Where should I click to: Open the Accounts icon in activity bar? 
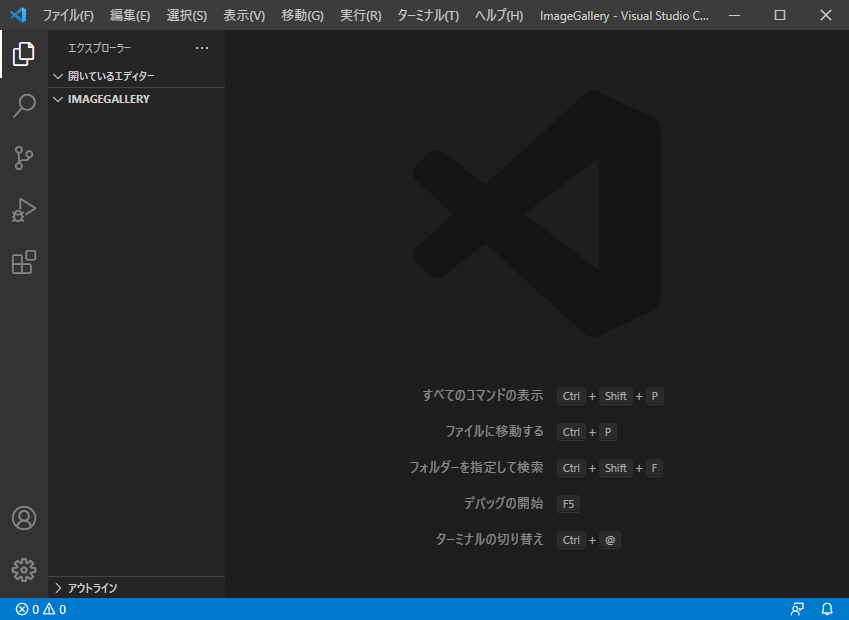pyautogui.click(x=24, y=518)
